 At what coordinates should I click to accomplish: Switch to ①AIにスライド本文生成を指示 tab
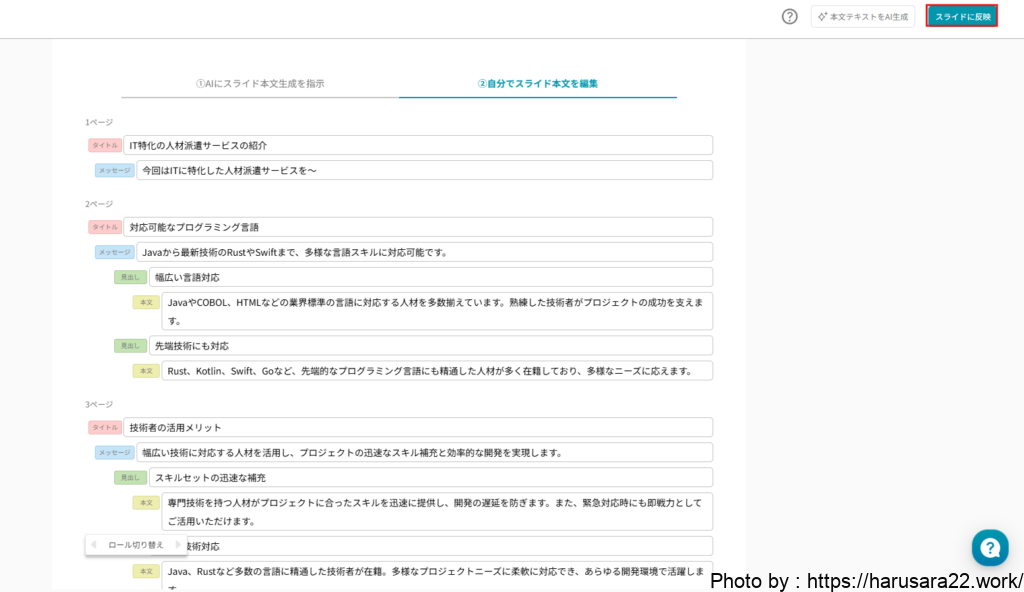tap(260, 84)
